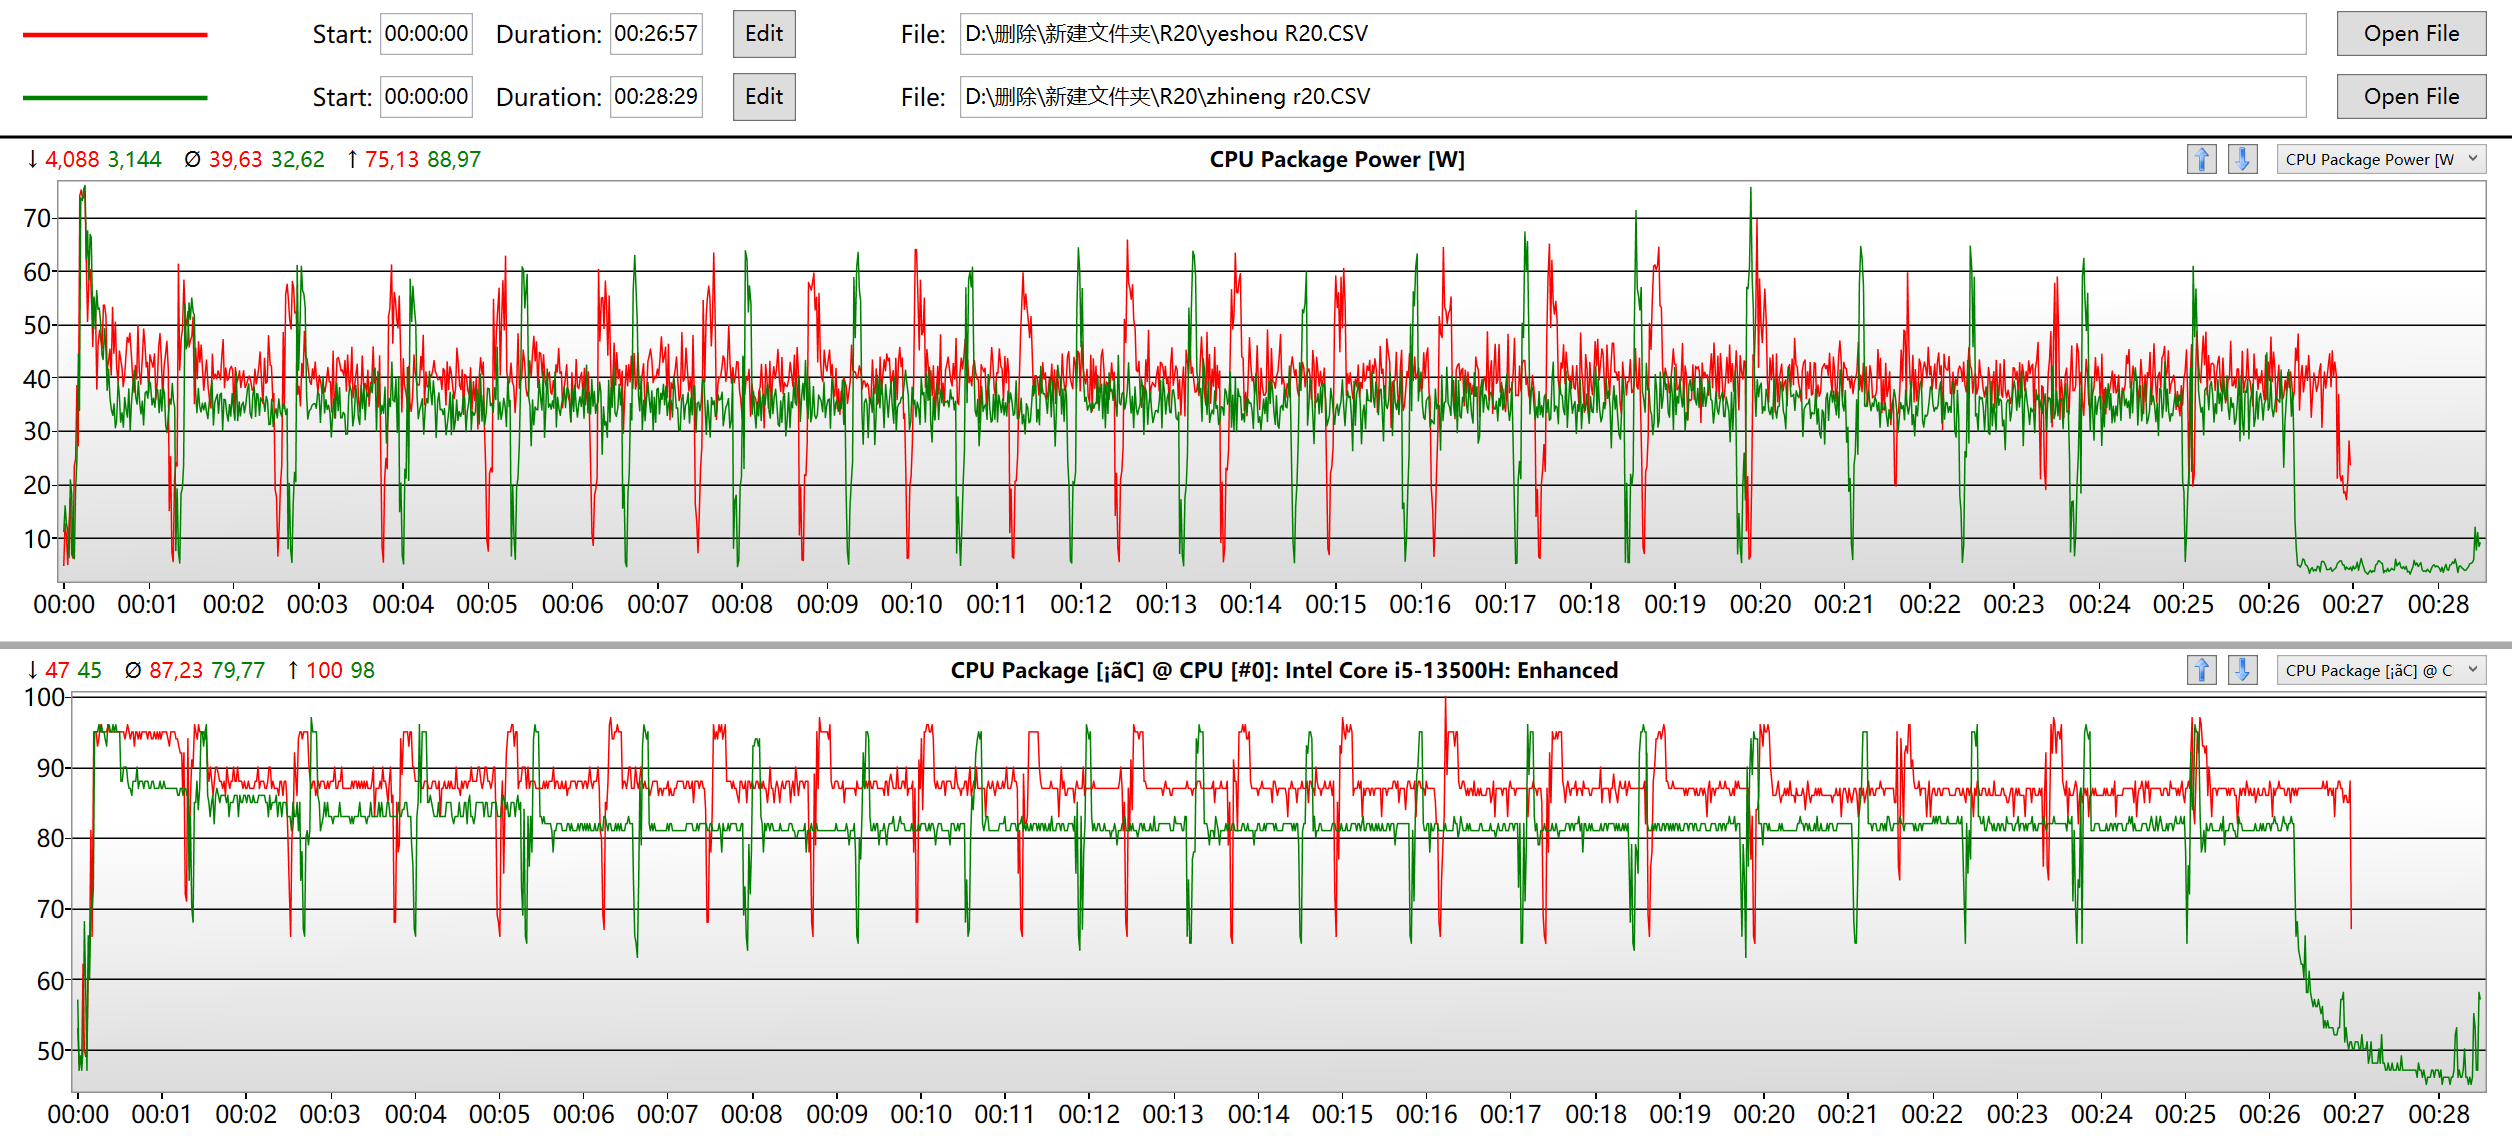Select the green line color sample
2512x1140 pixels.
coord(115,98)
